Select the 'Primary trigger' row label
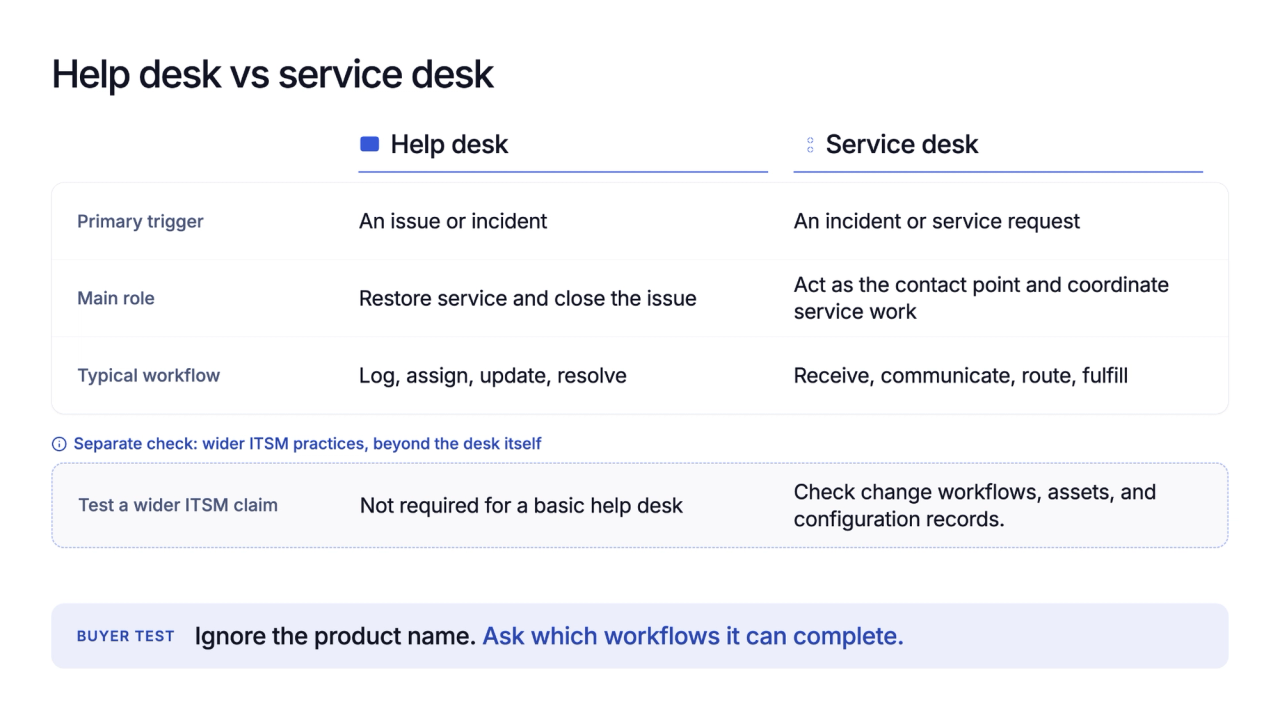Screen dimensions: 1280x720 pyautogui.click(x=140, y=221)
